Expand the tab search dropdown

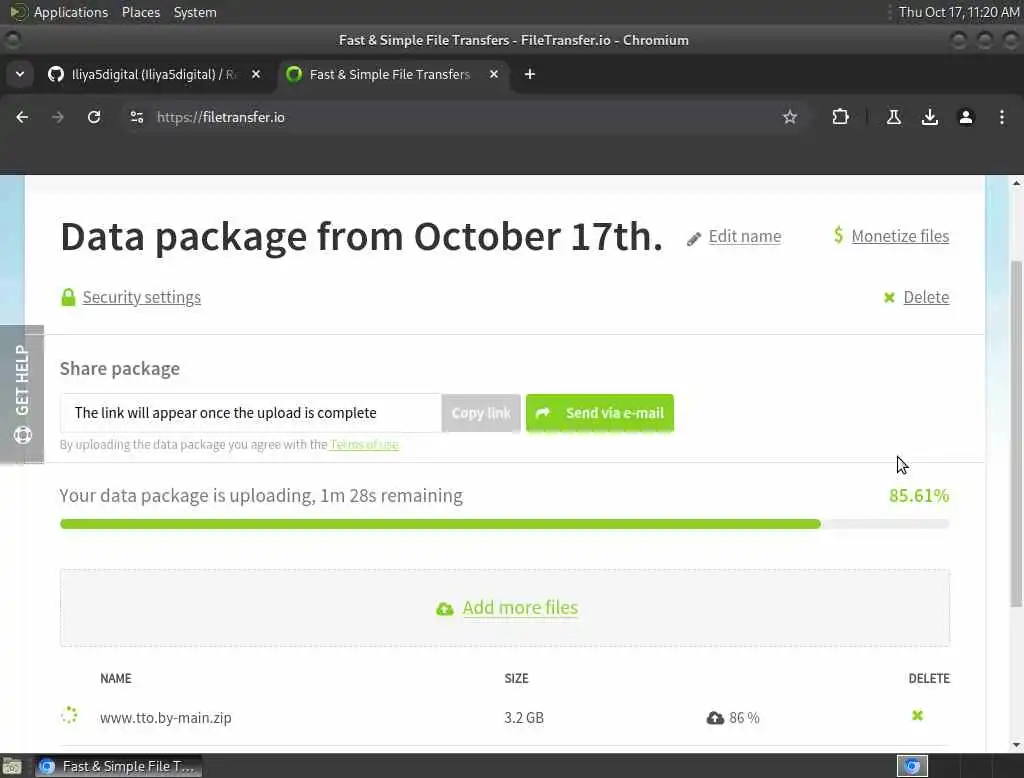(20, 74)
